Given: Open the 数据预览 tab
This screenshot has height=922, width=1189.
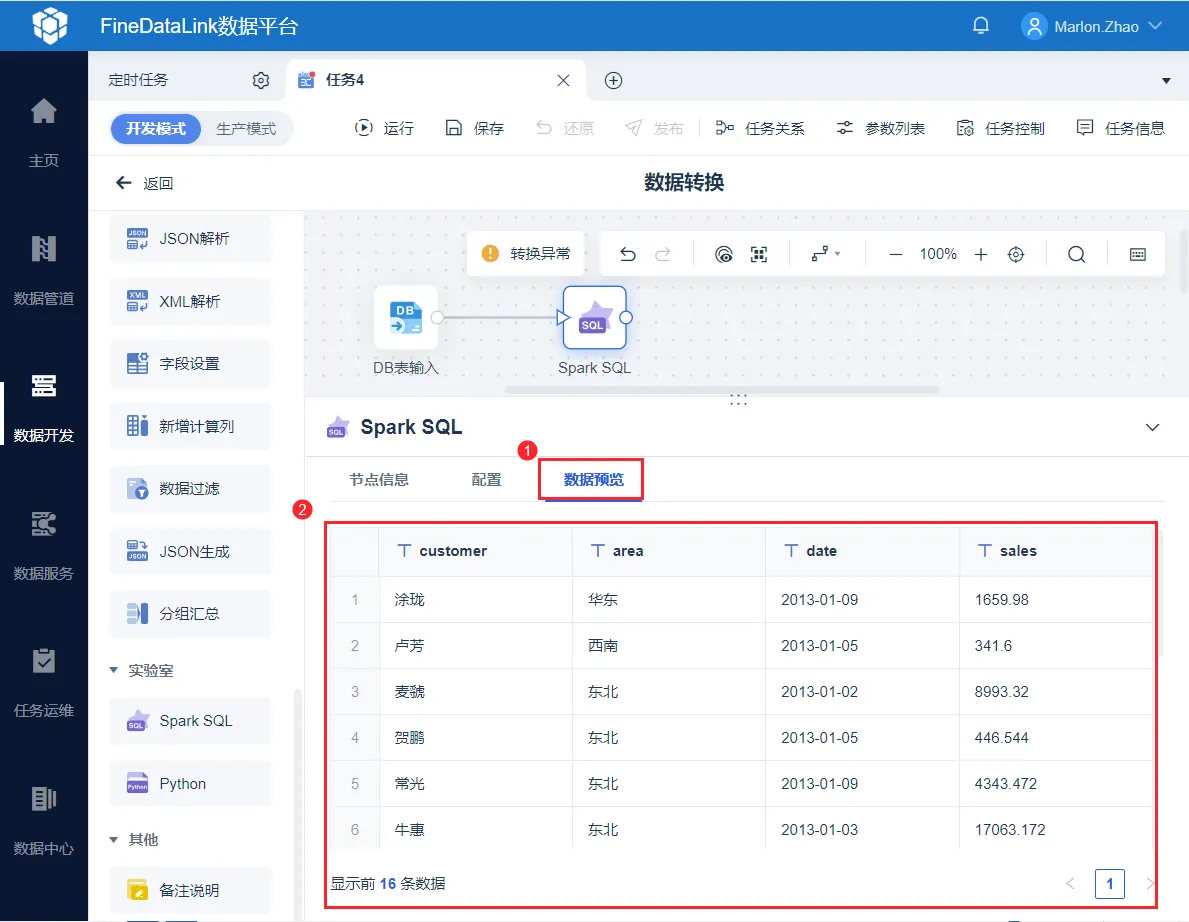Looking at the screenshot, I should [593, 479].
